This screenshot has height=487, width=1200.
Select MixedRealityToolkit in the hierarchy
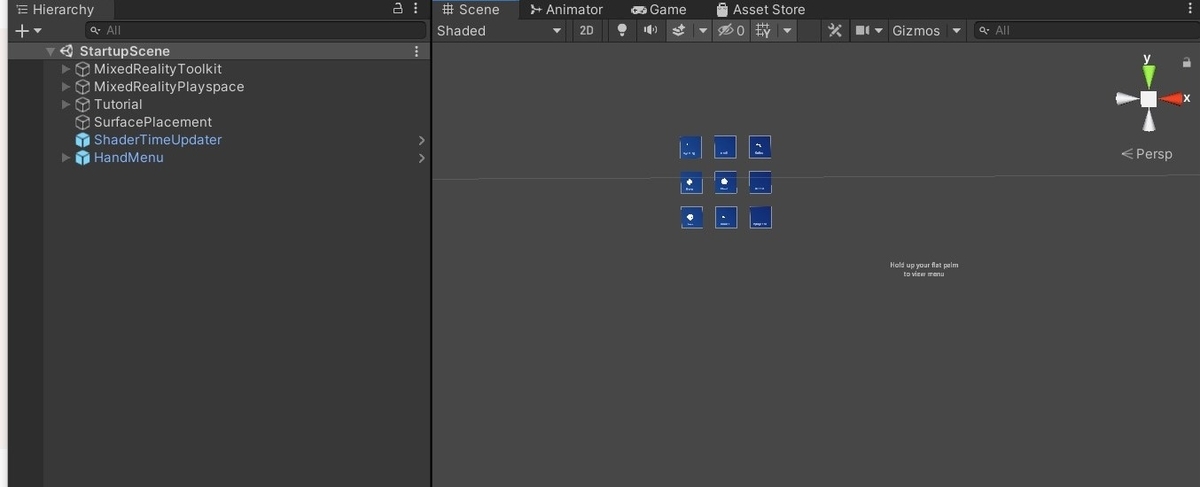[x=158, y=69]
